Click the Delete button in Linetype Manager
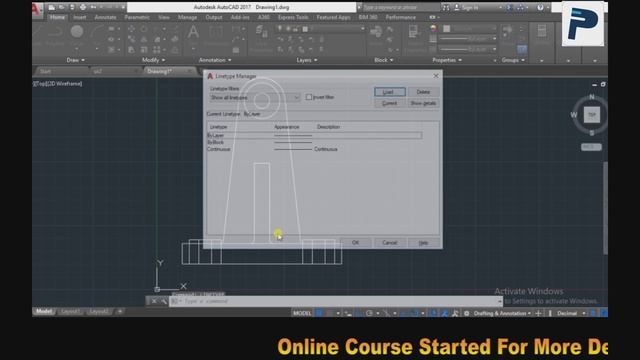The height and width of the screenshot is (360, 640). click(423, 92)
